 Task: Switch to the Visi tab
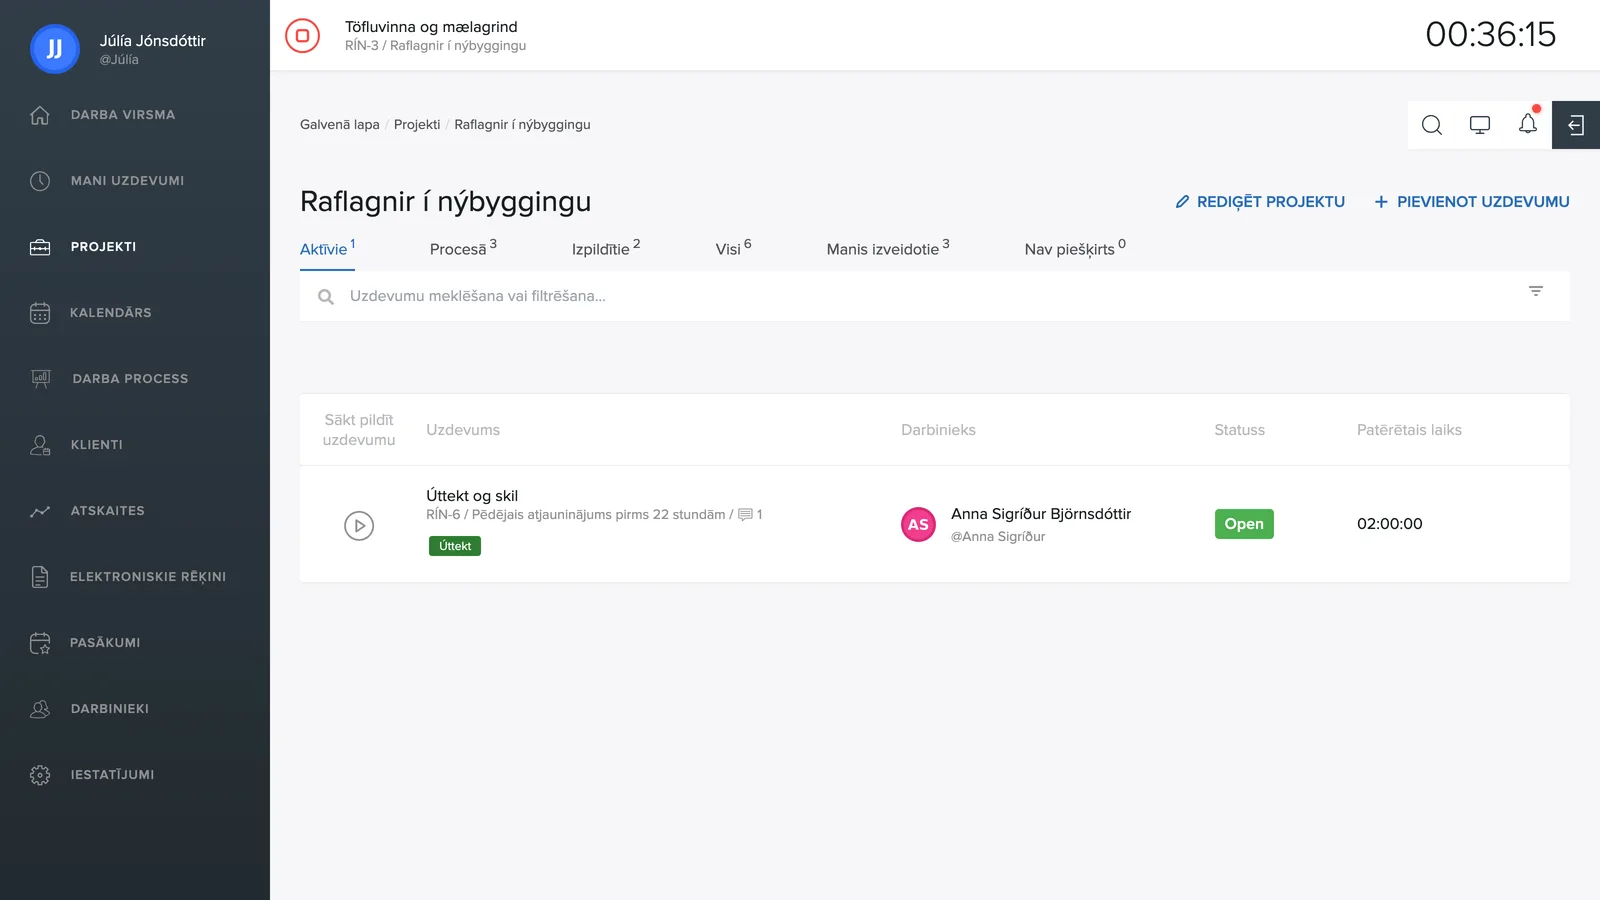click(733, 248)
